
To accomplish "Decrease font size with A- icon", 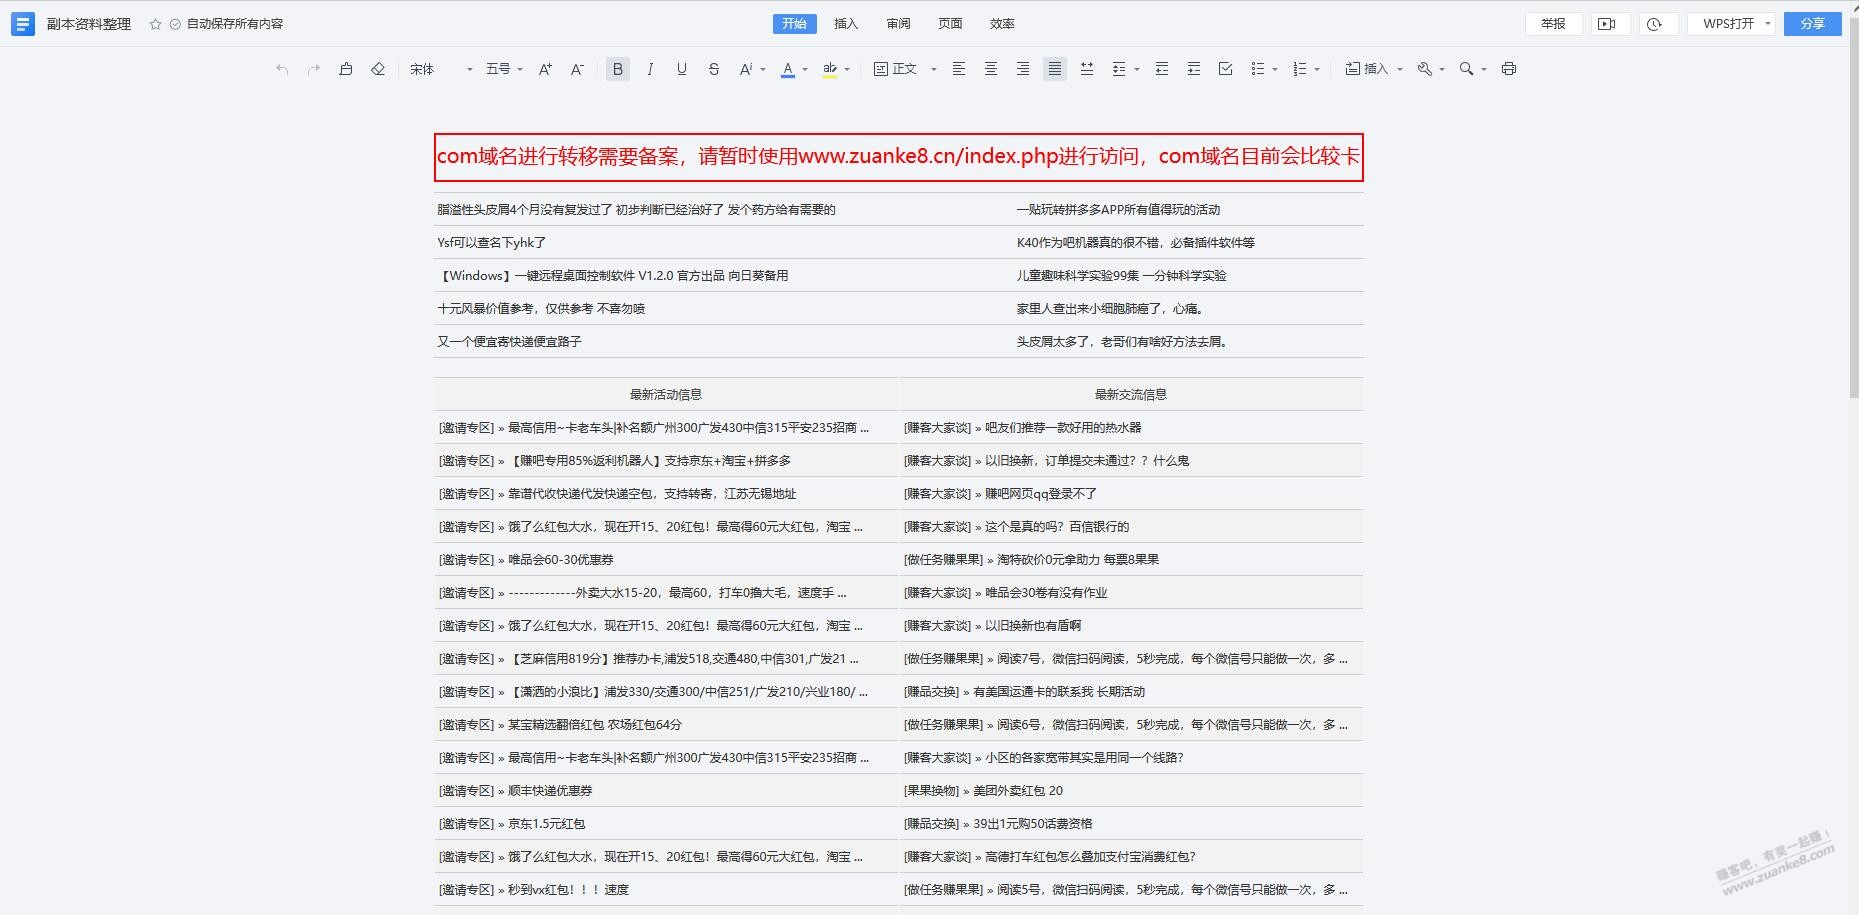I will pyautogui.click(x=577, y=69).
